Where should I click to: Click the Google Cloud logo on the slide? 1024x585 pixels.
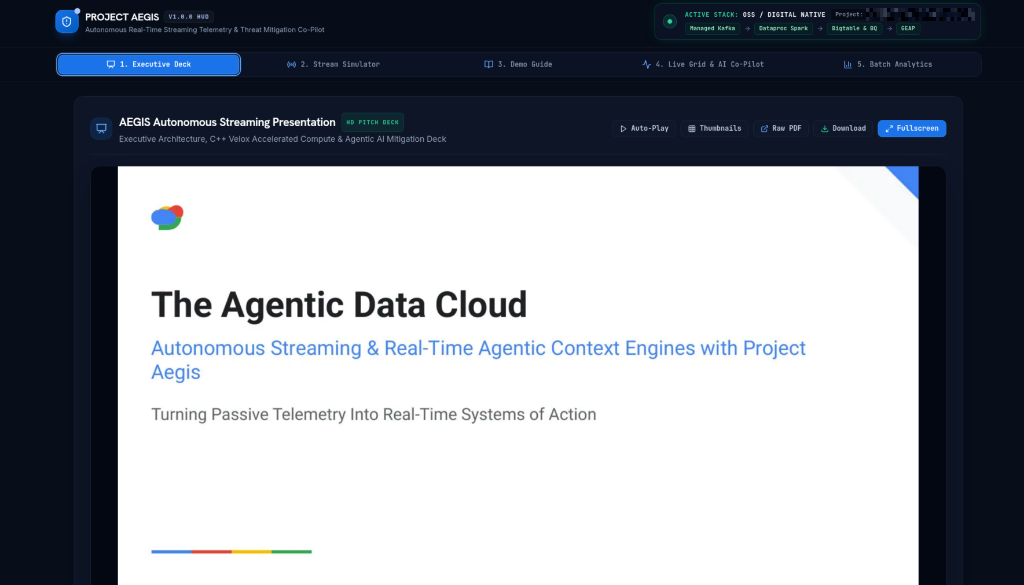point(167,217)
